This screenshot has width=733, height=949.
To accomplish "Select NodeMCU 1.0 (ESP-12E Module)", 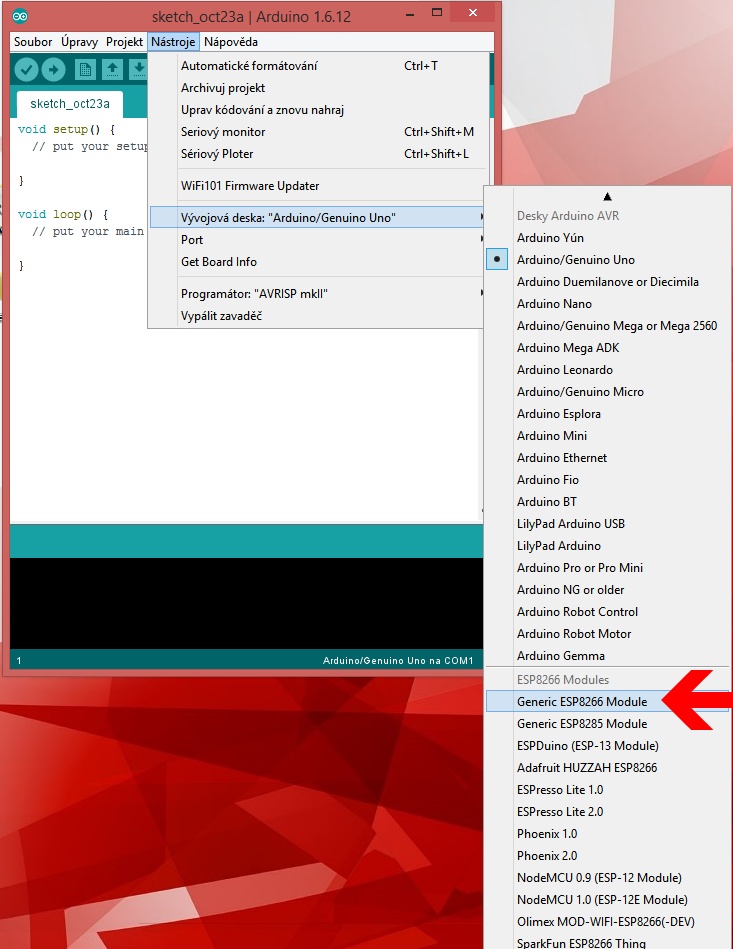I will [x=602, y=900].
